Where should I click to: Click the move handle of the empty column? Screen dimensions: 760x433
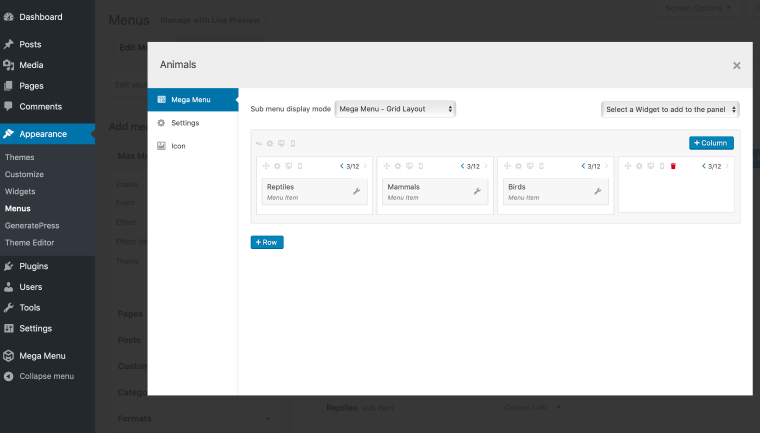pos(628,166)
